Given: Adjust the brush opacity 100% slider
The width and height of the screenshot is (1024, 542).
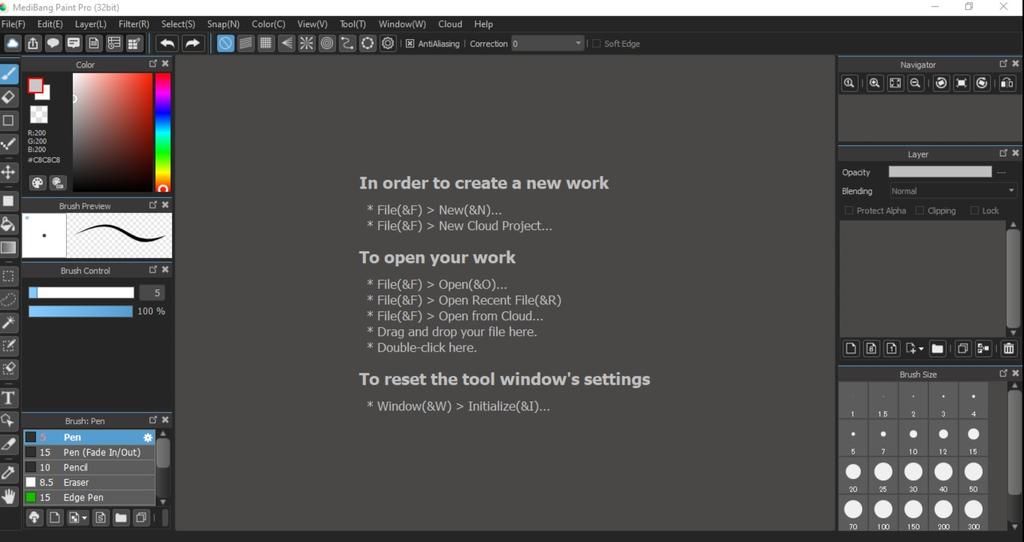Looking at the screenshot, I should (81, 311).
